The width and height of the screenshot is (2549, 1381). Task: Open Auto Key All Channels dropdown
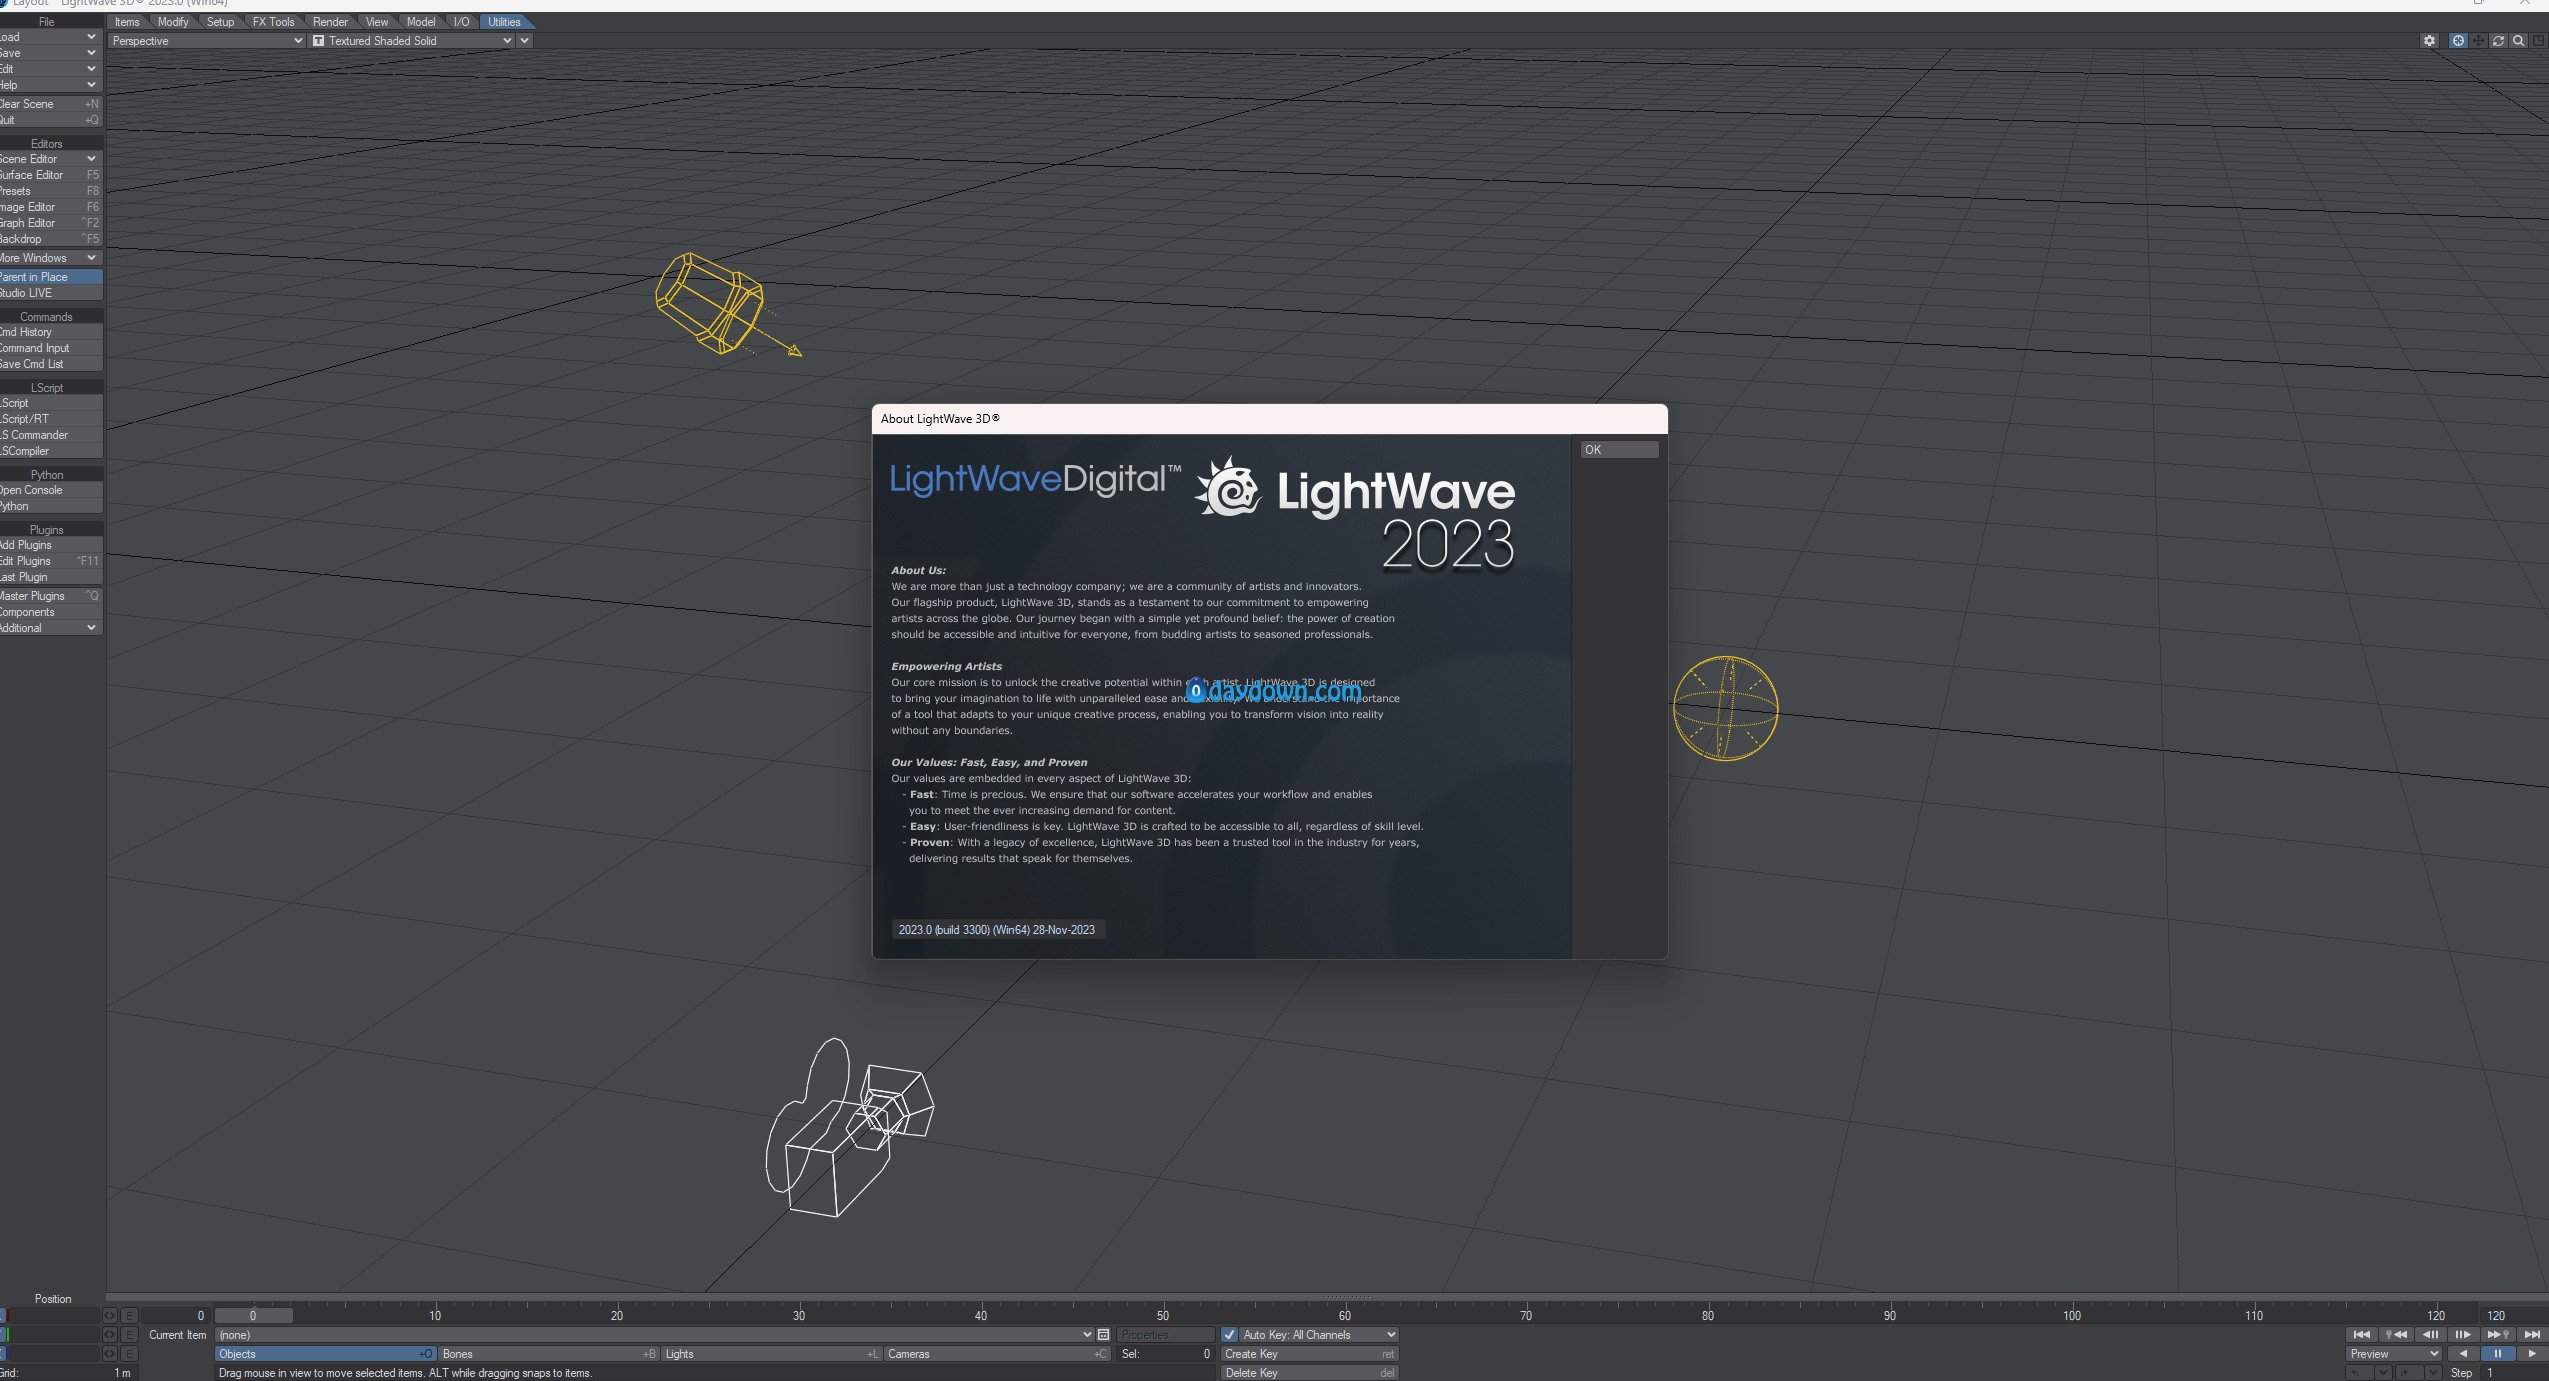coord(1318,1335)
